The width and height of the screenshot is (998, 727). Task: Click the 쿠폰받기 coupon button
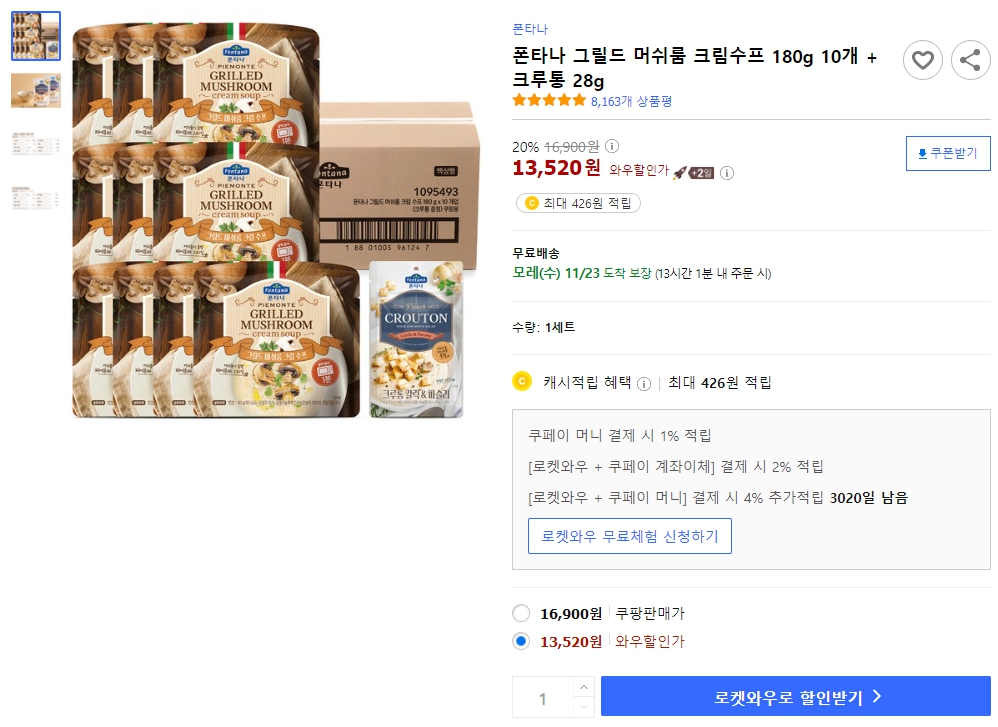[948, 153]
